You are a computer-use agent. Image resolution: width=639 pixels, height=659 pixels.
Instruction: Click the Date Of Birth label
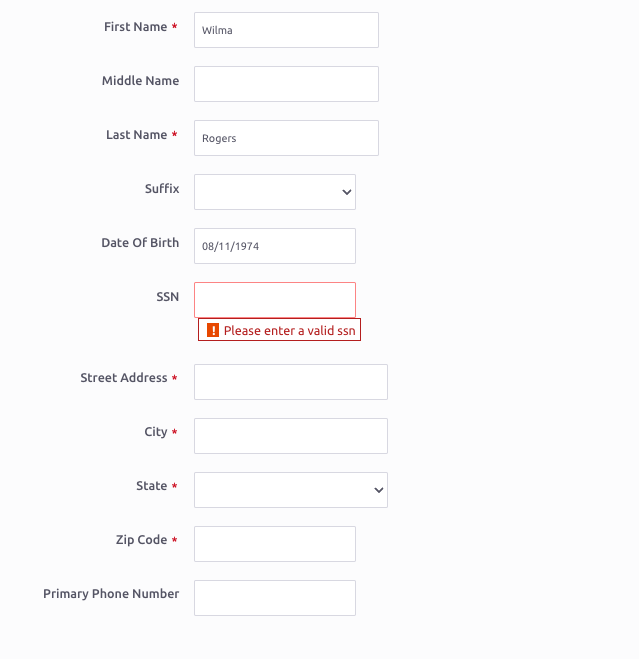point(140,243)
